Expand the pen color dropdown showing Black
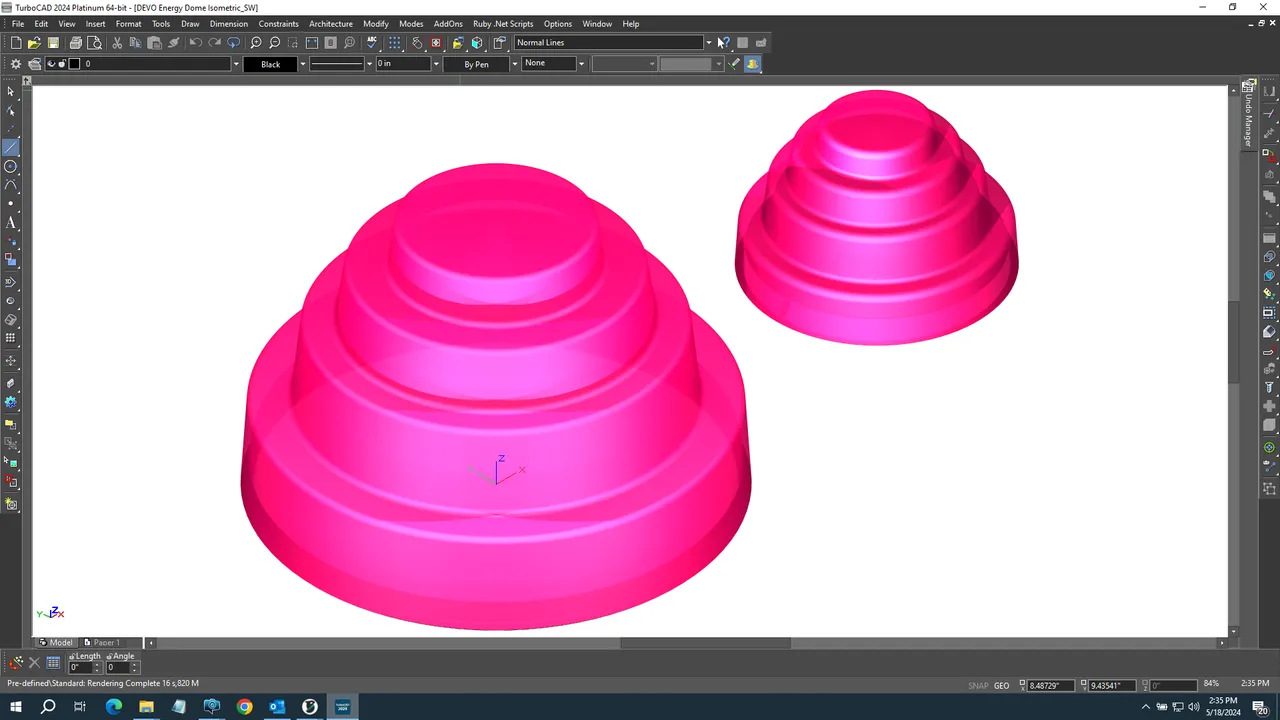Screen dimensions: 1280x720 [302, 63]
